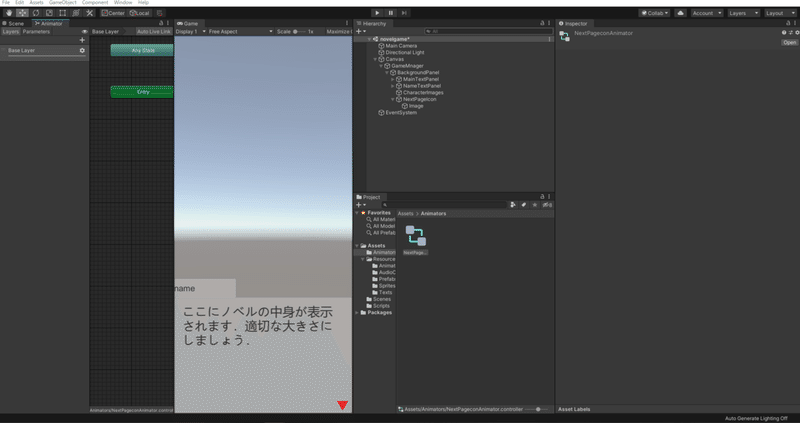800x423 pixels.
Task: Open novelgame scene options menu
Action: (x=549, y=39)
